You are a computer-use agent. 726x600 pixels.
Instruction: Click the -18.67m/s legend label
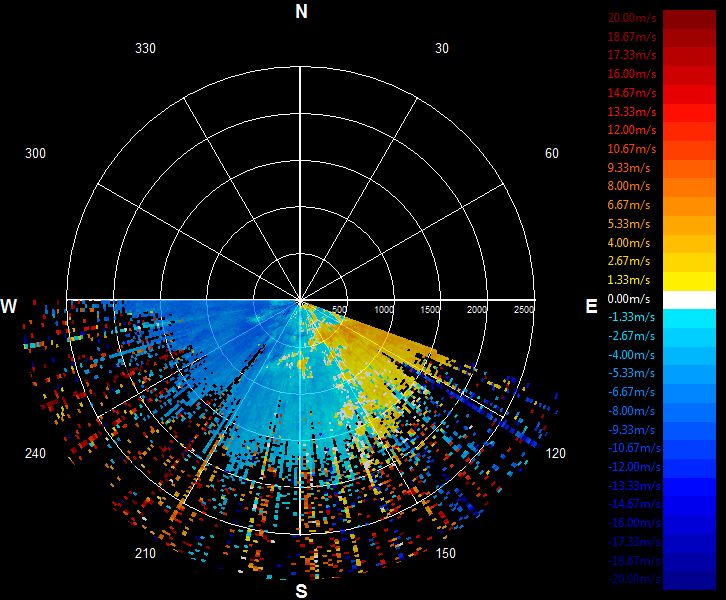point(634,561)
